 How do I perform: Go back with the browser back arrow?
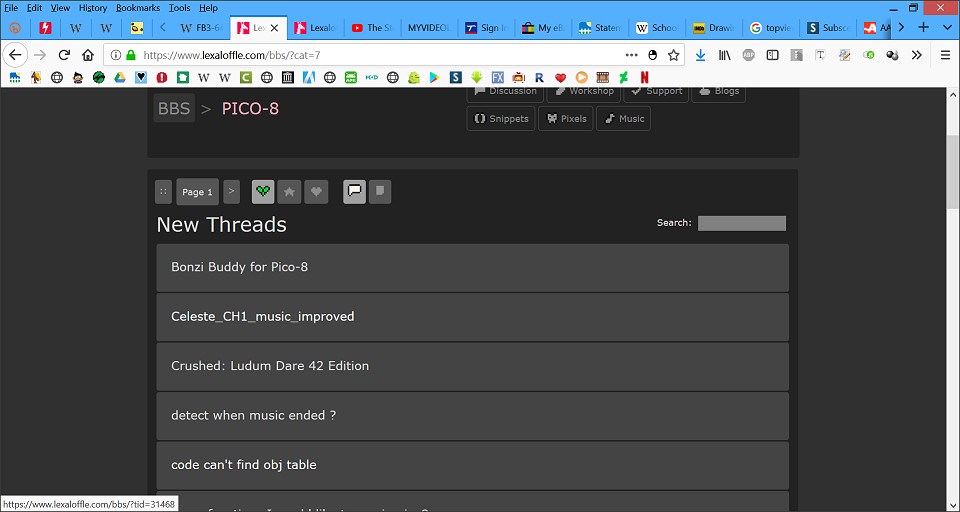(x=15, y=55)
